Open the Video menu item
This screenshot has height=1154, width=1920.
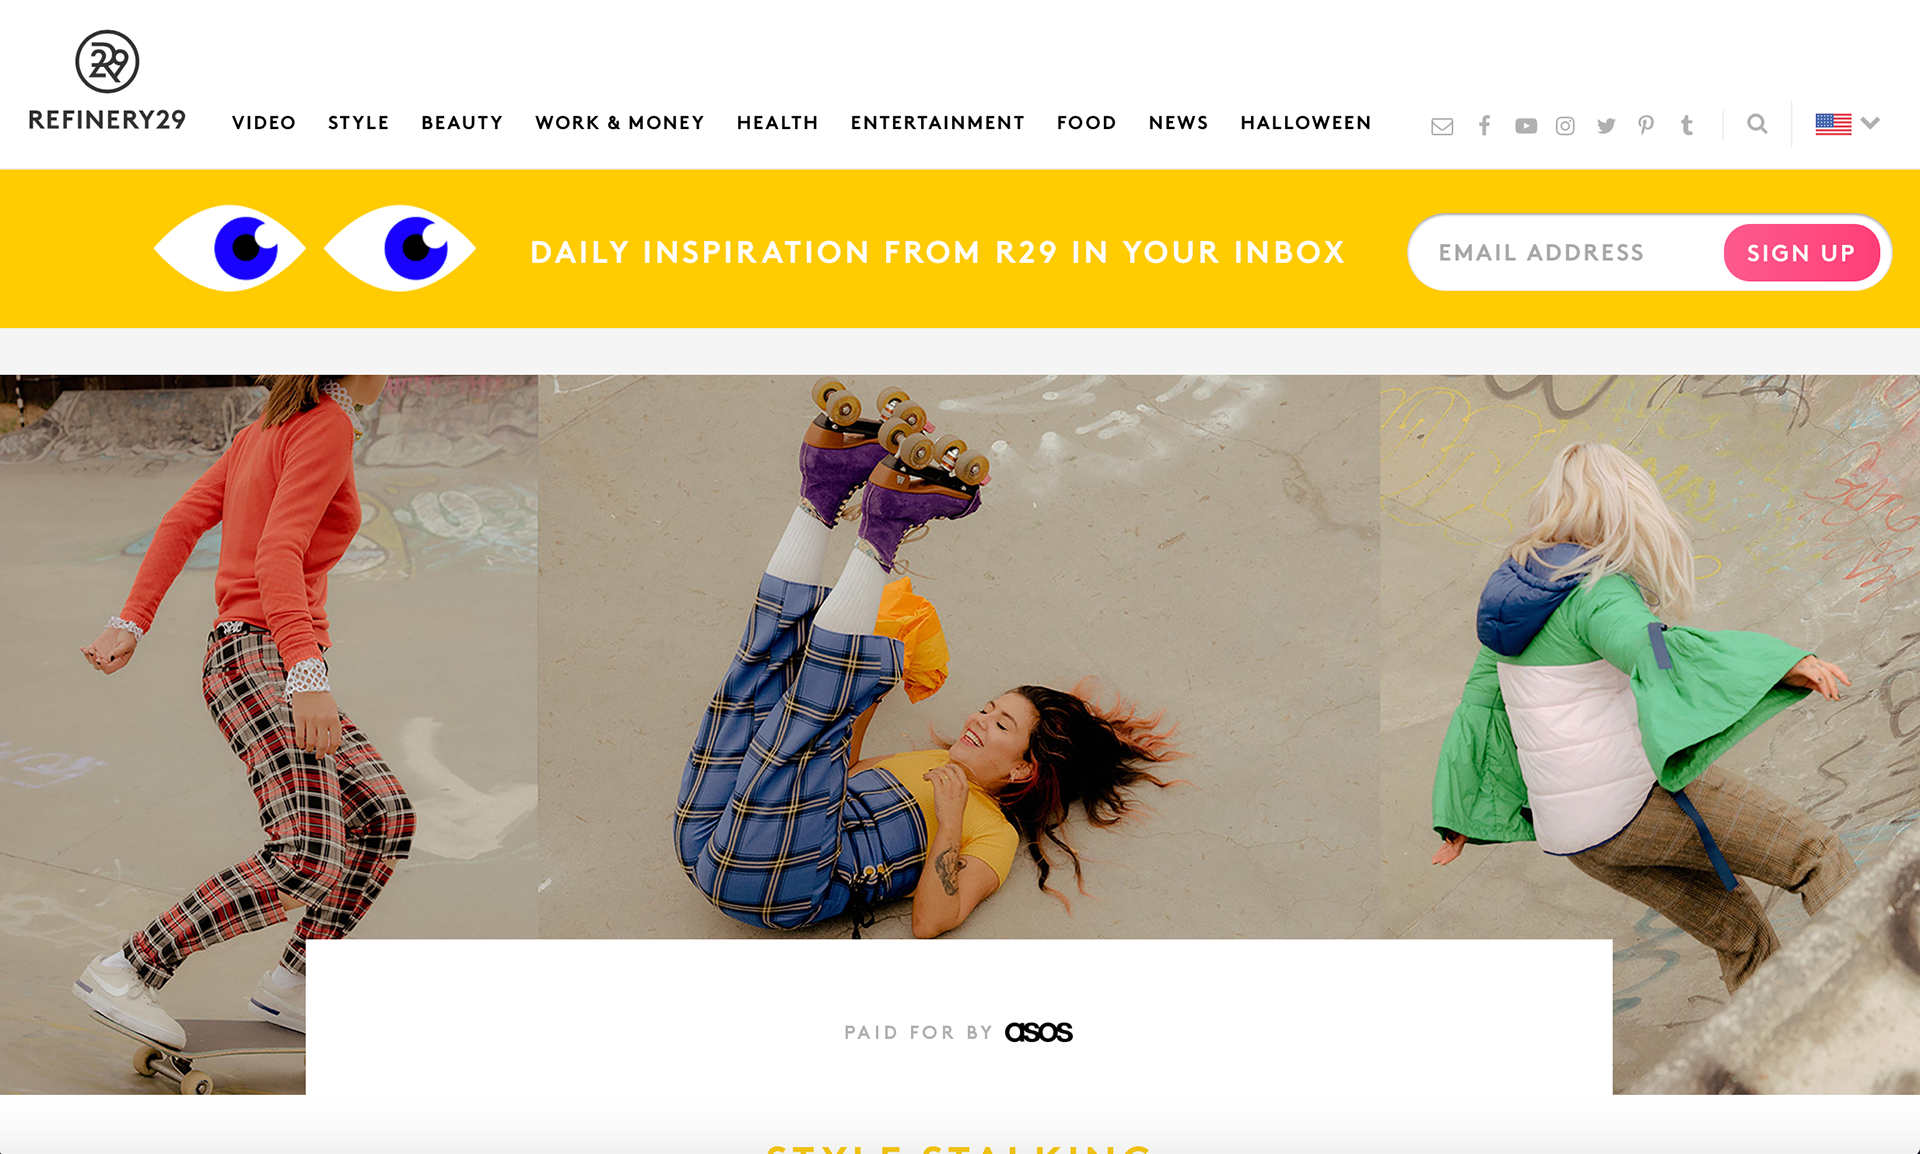[x=264, y=123]
